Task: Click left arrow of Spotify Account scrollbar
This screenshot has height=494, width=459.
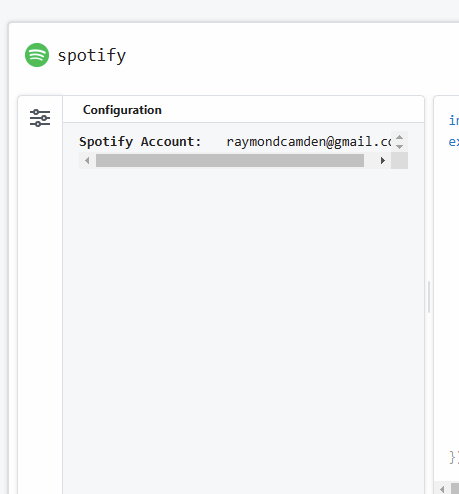Action: coord(87,161)
